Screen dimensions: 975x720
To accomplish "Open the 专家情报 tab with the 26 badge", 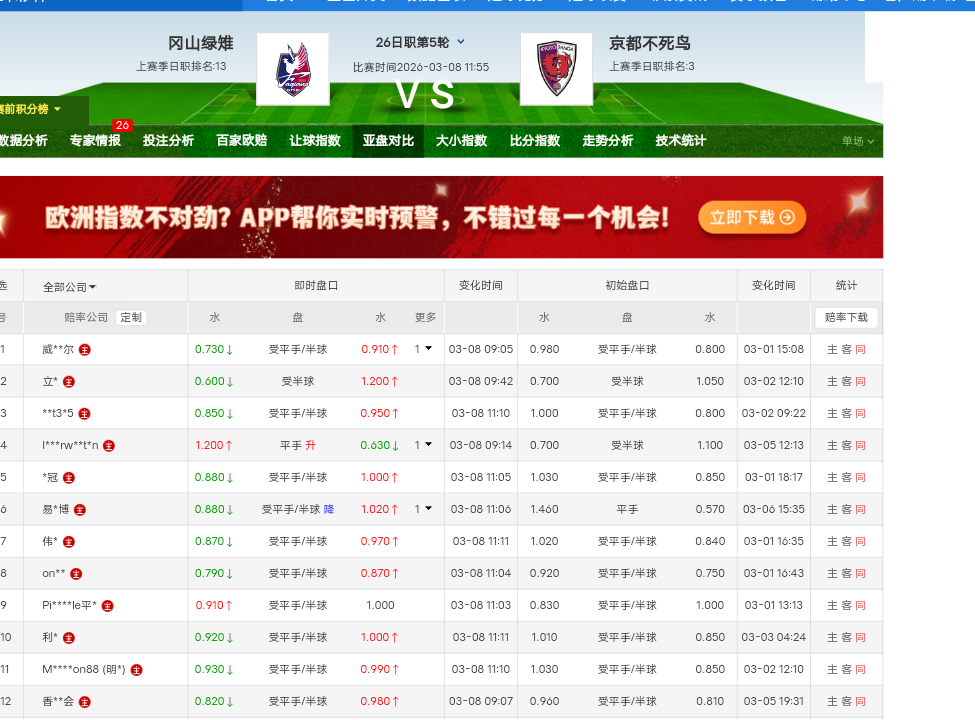I will 95,141.
